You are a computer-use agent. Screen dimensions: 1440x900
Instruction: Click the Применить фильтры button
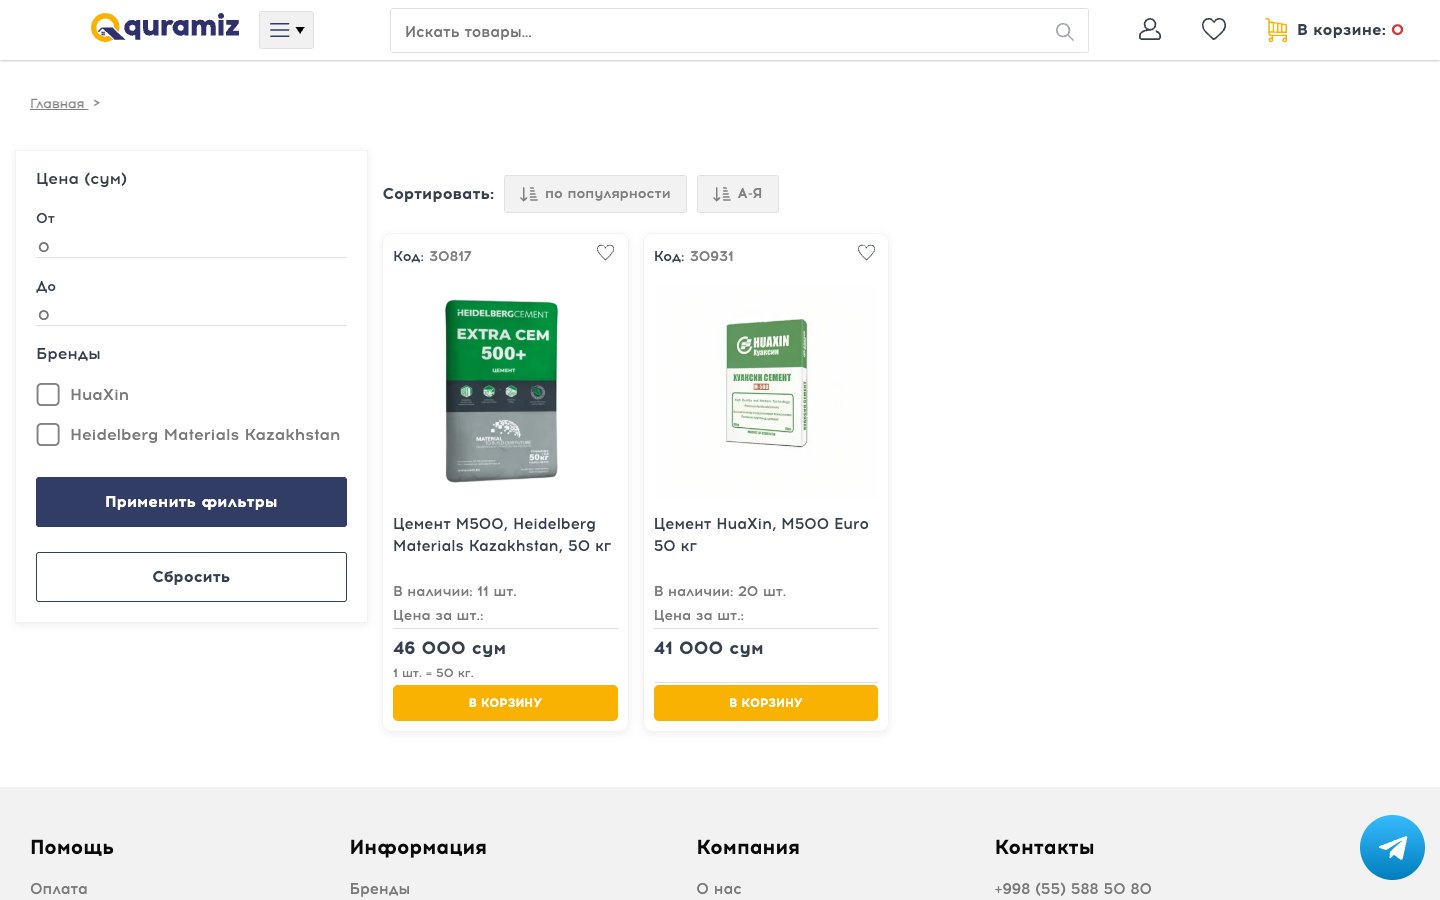click(191, 502)
